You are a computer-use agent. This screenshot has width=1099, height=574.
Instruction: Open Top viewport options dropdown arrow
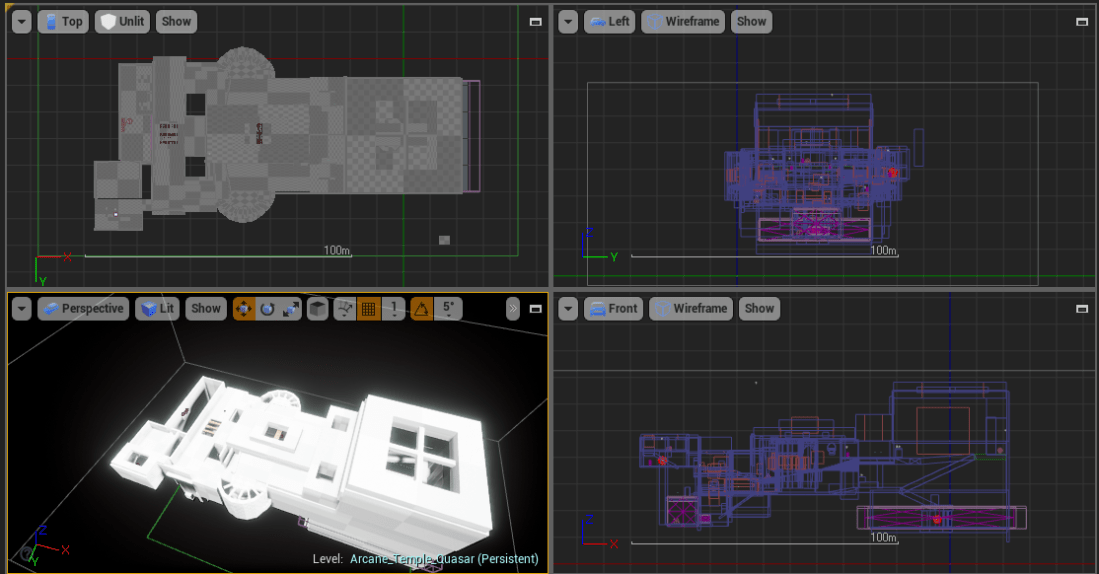pos(22,22)
